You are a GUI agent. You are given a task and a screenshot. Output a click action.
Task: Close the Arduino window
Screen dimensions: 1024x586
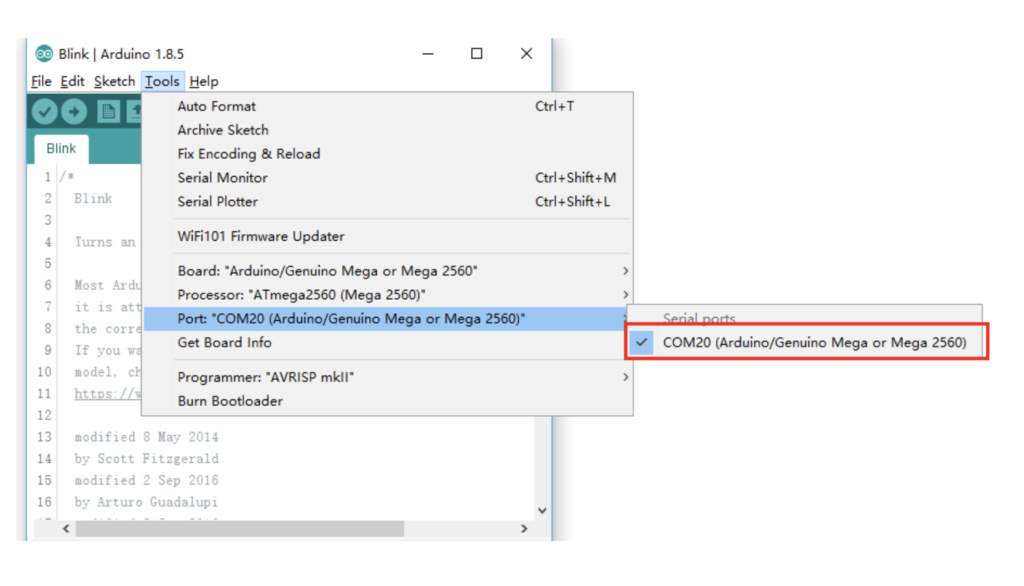pyautogui.click(x=526, y=54)
